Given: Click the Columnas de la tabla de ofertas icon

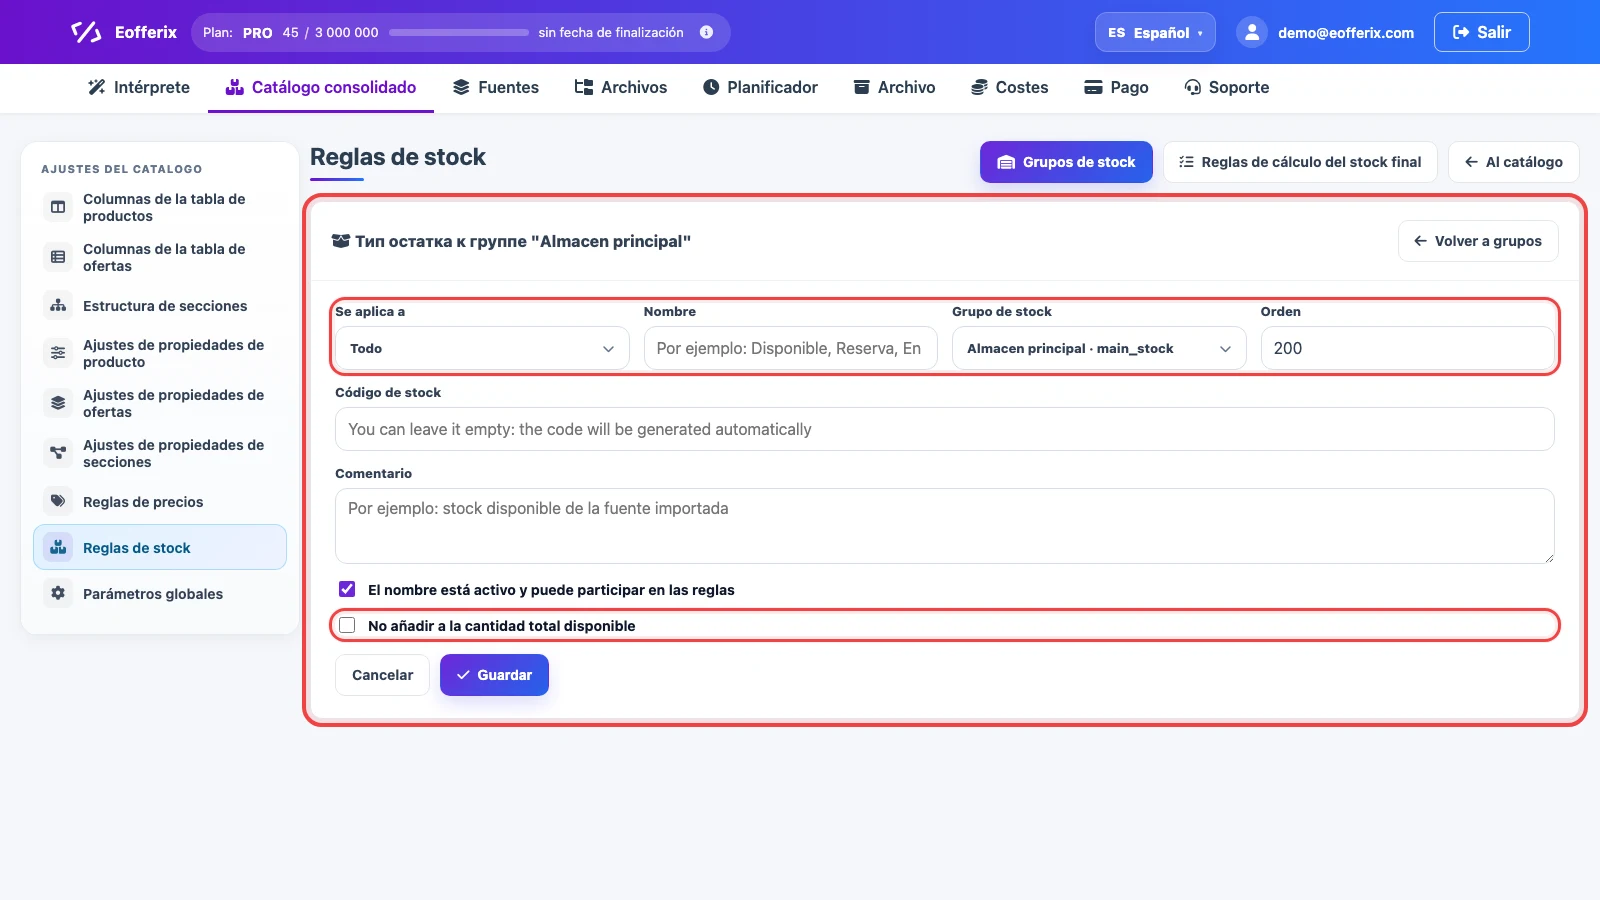Looking at the screenshot, I should (58, 257).
